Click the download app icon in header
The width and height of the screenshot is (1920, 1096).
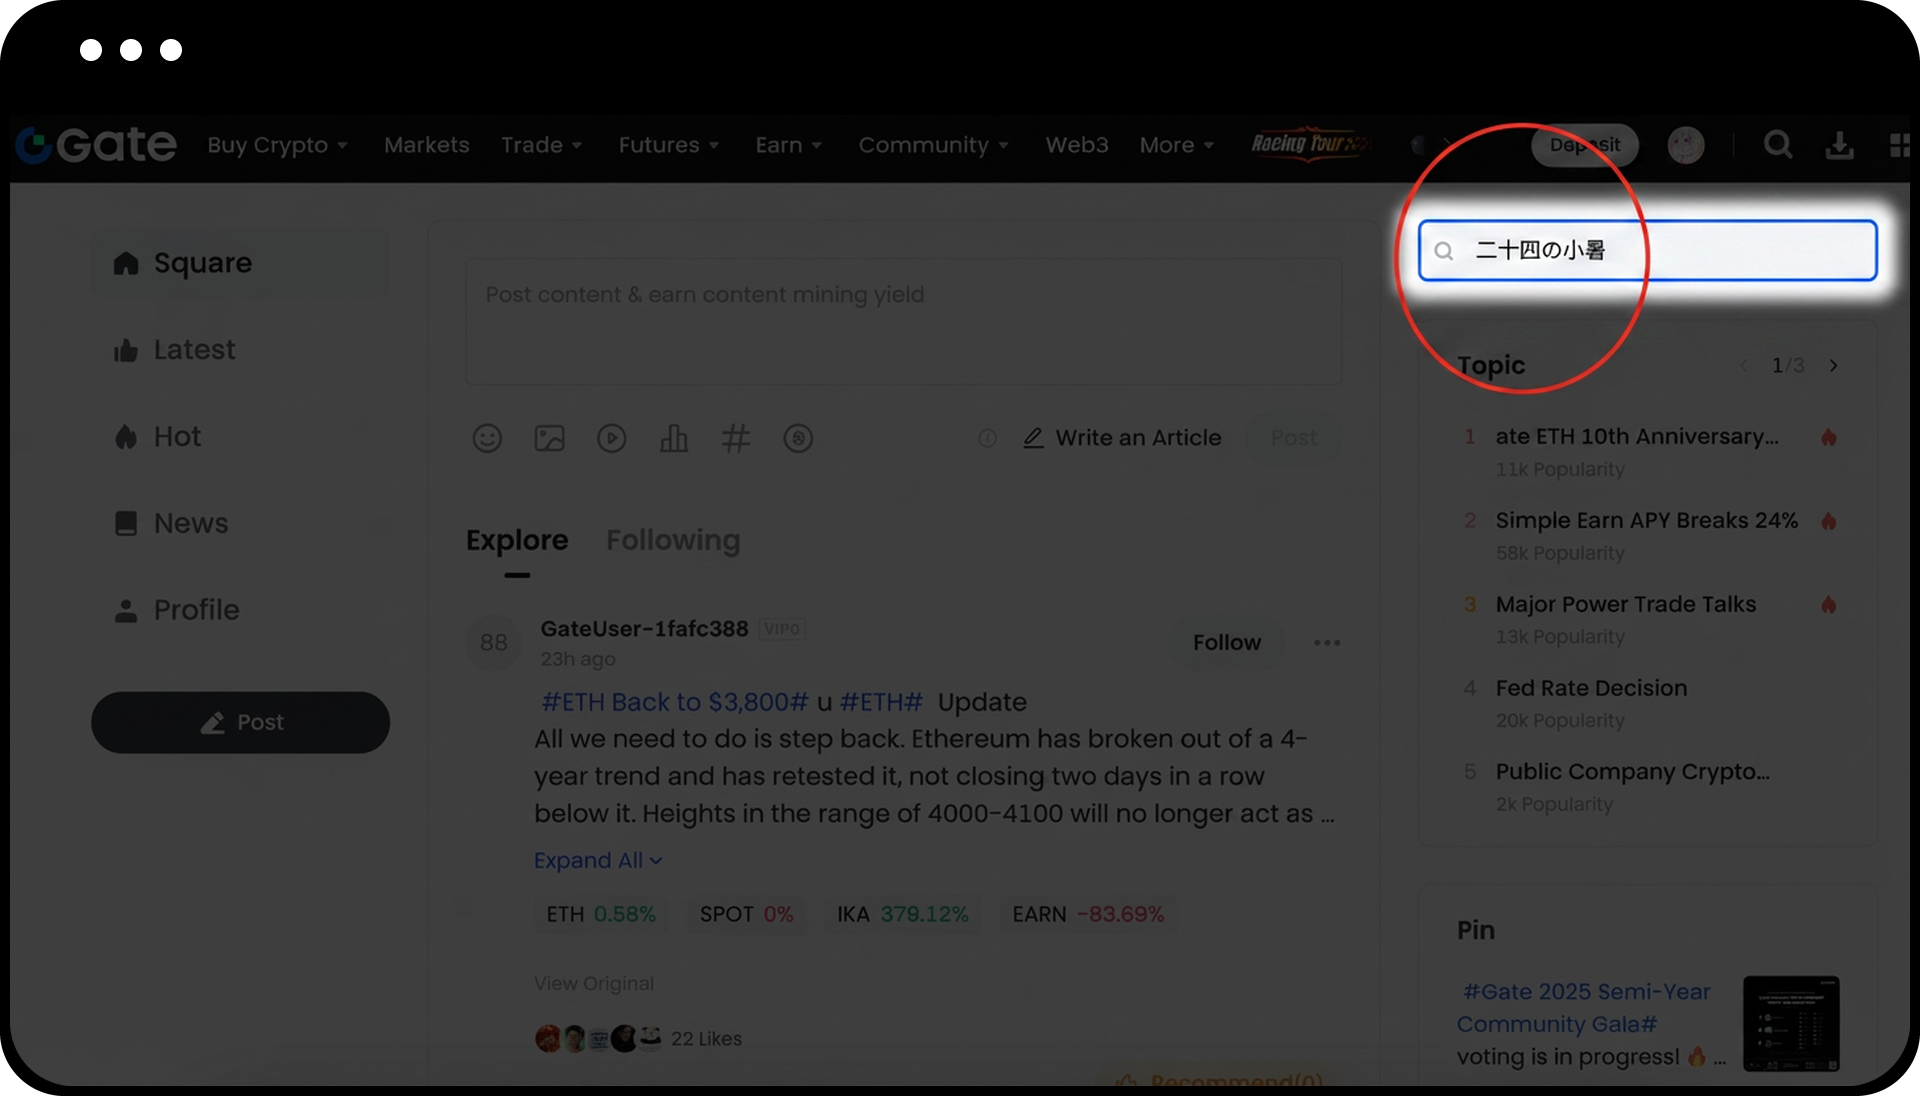click(x=1838, y=145)
